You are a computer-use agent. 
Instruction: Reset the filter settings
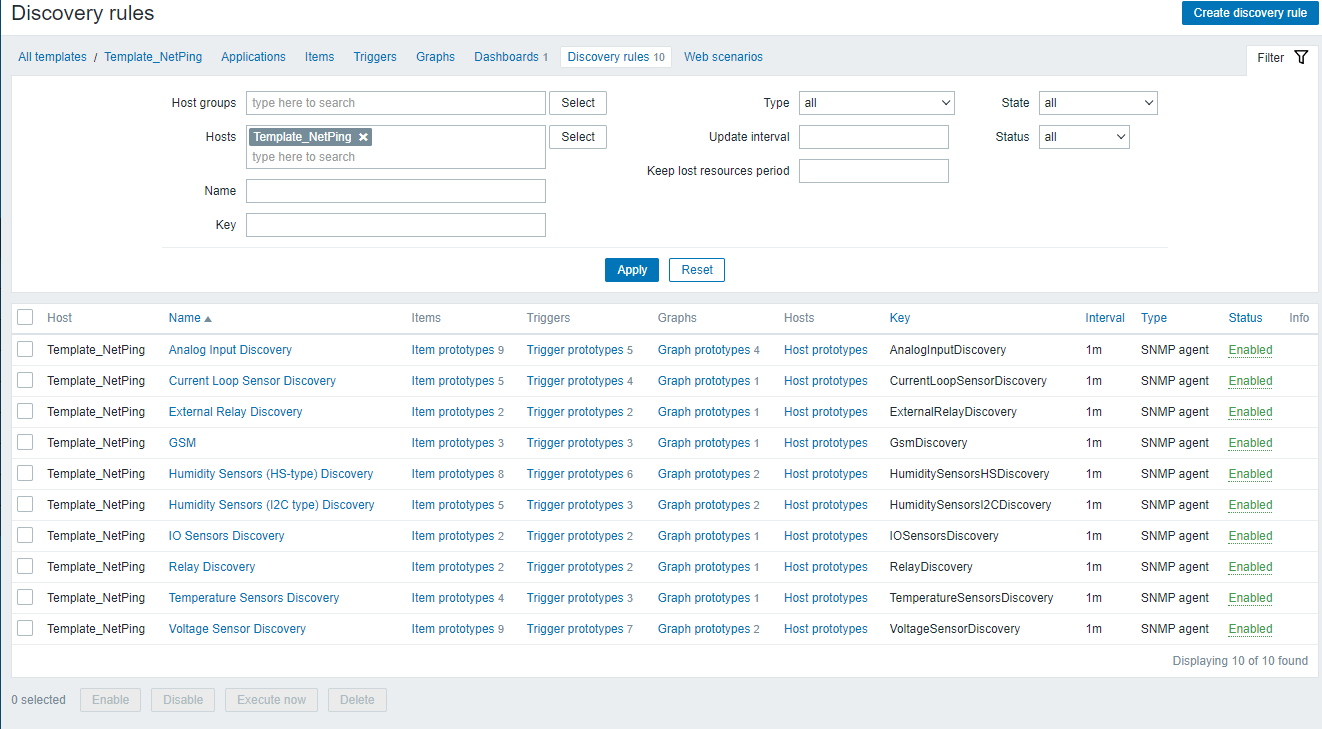697,270
